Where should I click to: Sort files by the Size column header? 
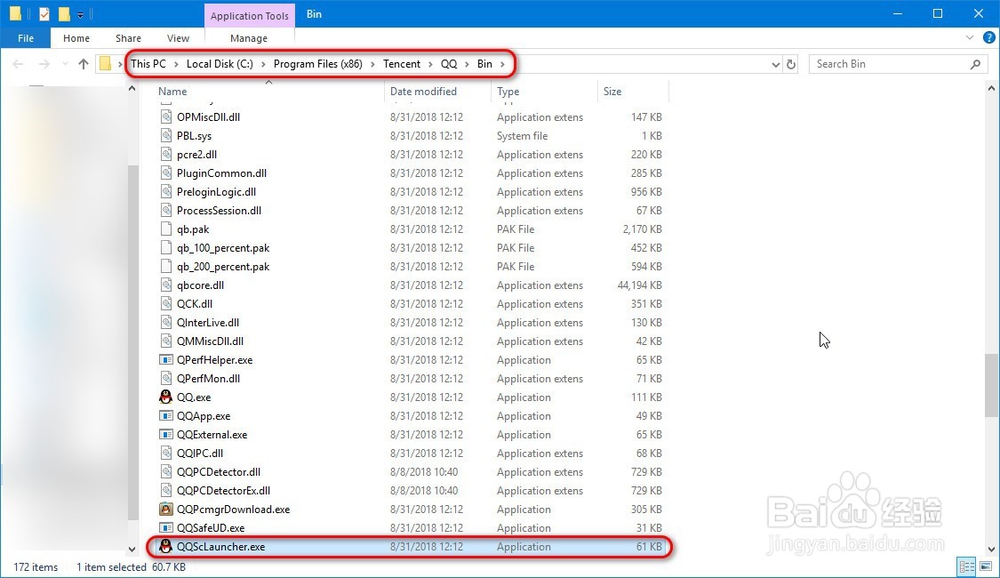coord(613,91)
